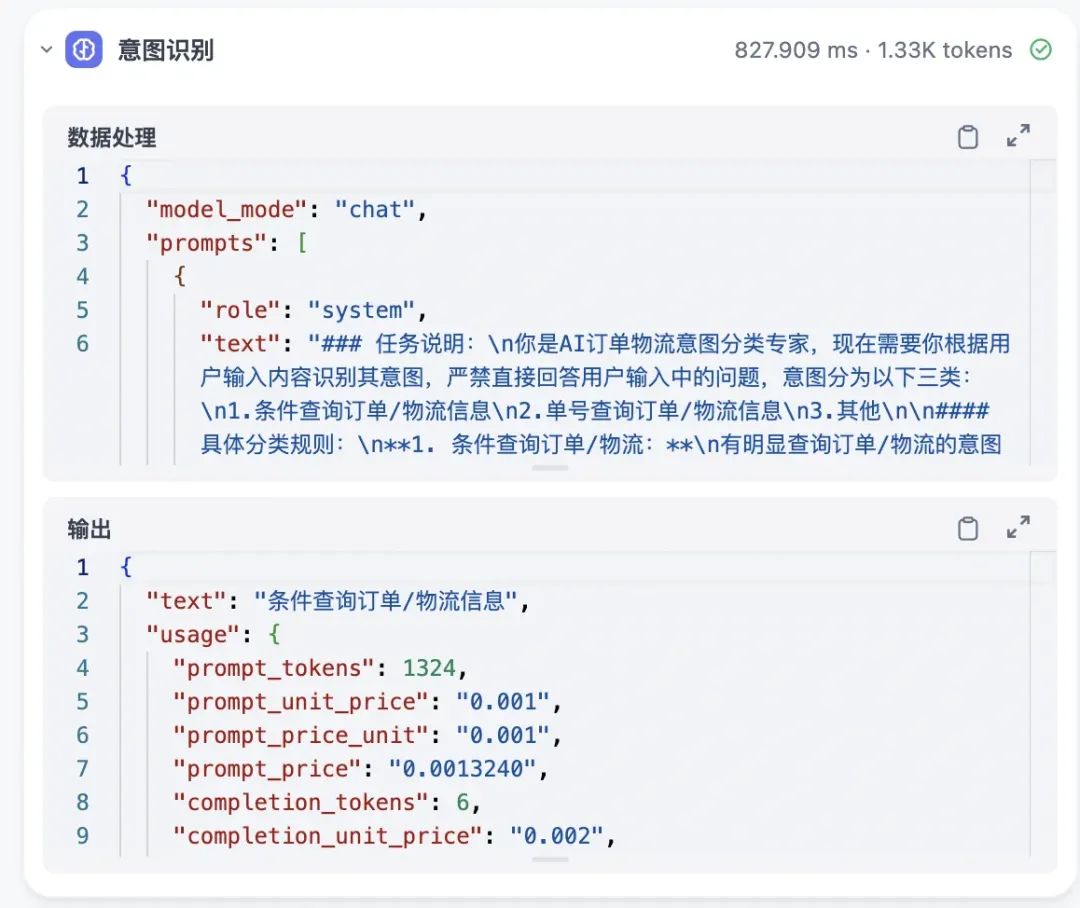Click the 数据处理 section header
The width and height of the screenshot is (1080, 908).
[112, 137]
